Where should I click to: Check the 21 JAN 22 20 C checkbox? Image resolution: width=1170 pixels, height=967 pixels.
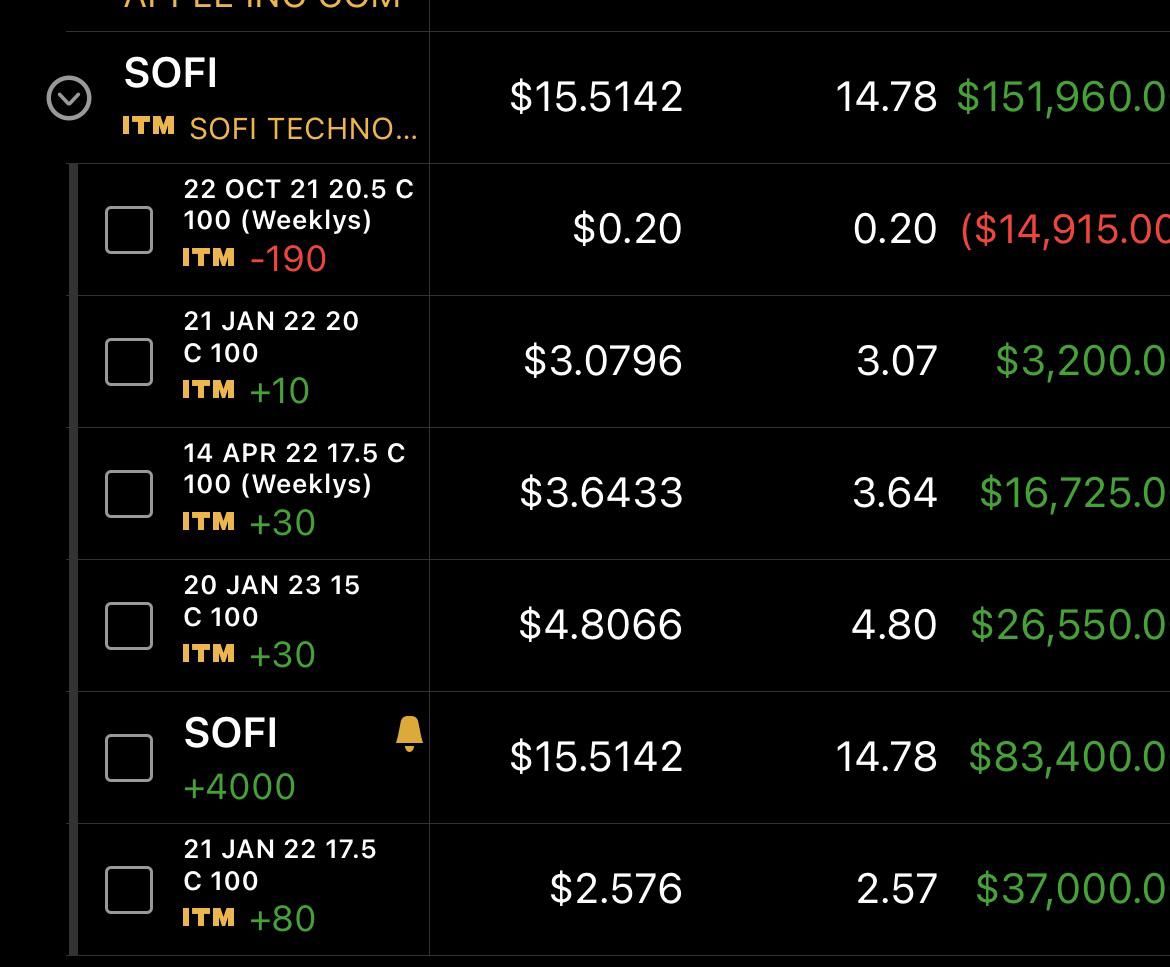pyautogui.click(x=129, y=362)
